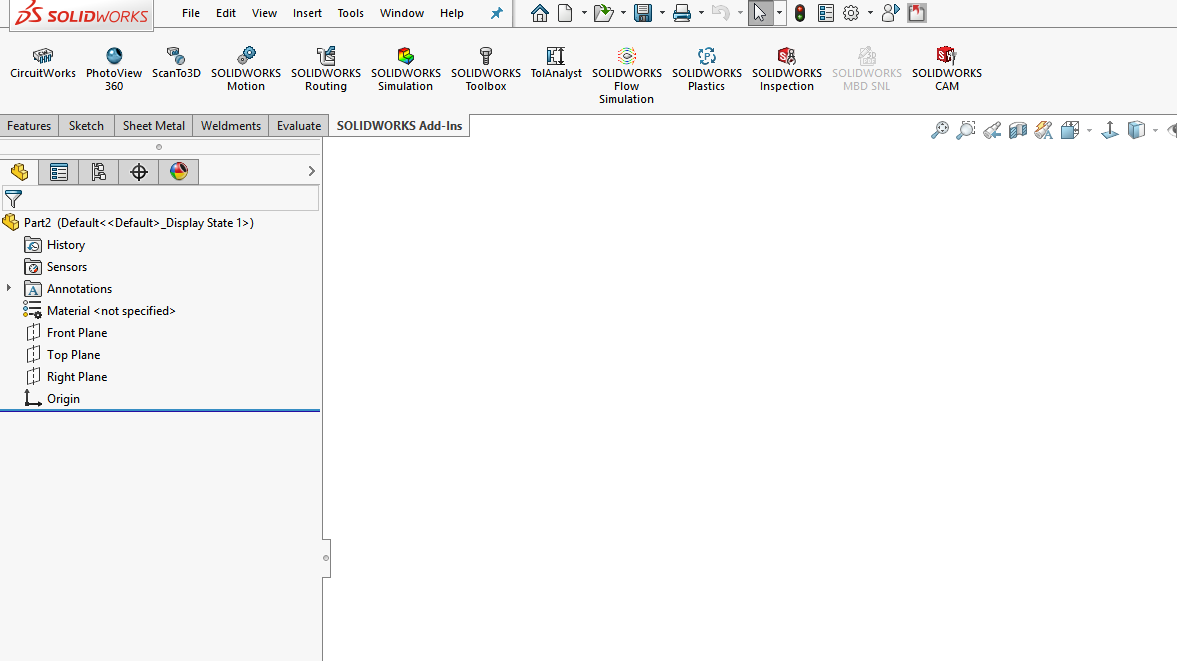Switch to the Features tab
1177x661 pixels.
tap(29, 126)
